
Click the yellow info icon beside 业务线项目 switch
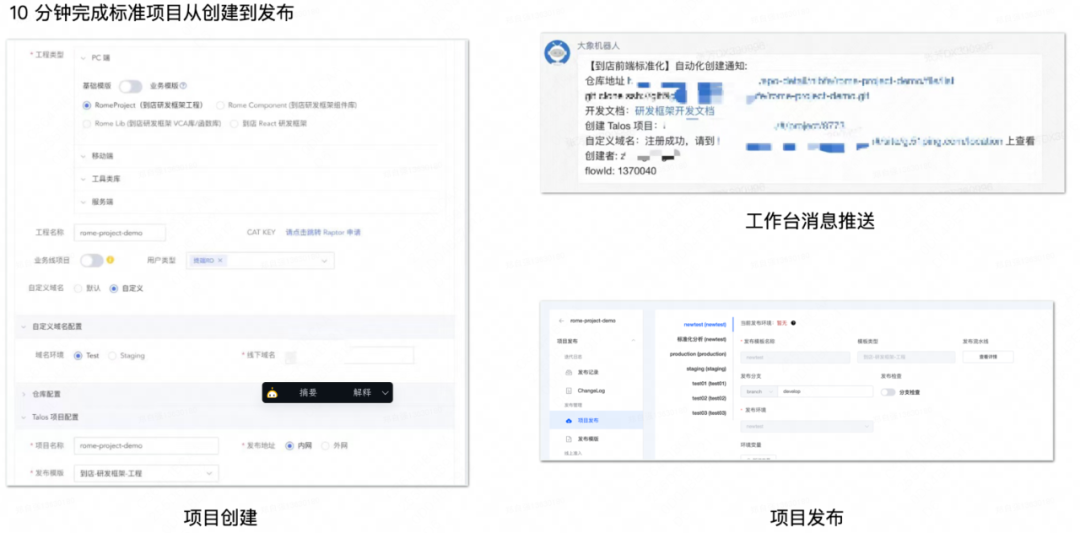click(110, 260)
